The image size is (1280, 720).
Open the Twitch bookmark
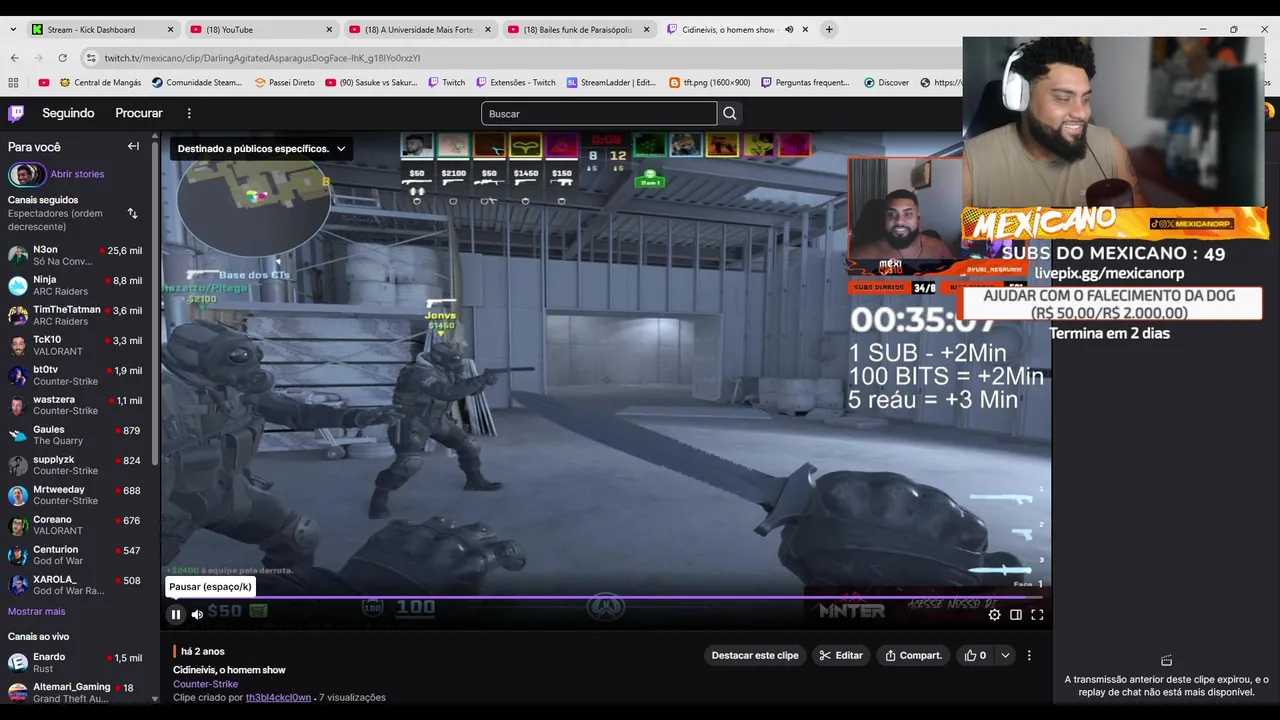447,83
